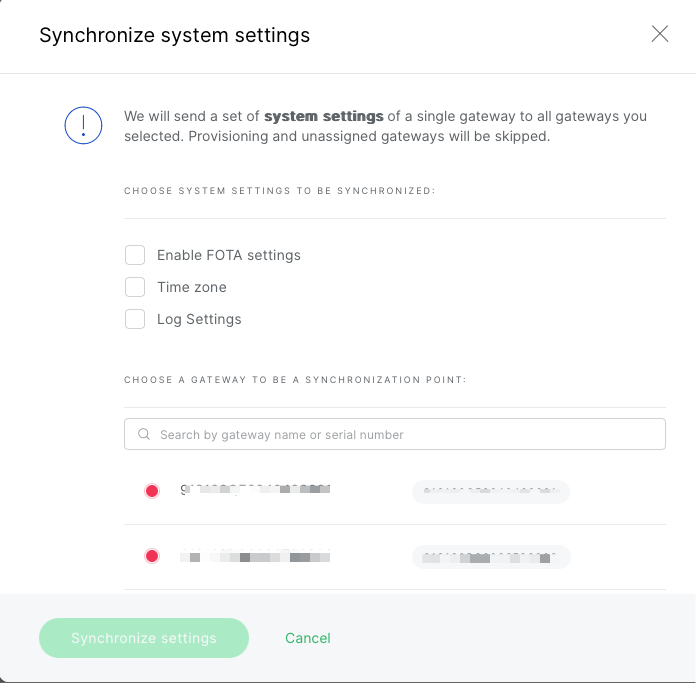Click the Choose a gateway synchronization point heading
Screen dimensions: 696x683
[x=295, y=380]
